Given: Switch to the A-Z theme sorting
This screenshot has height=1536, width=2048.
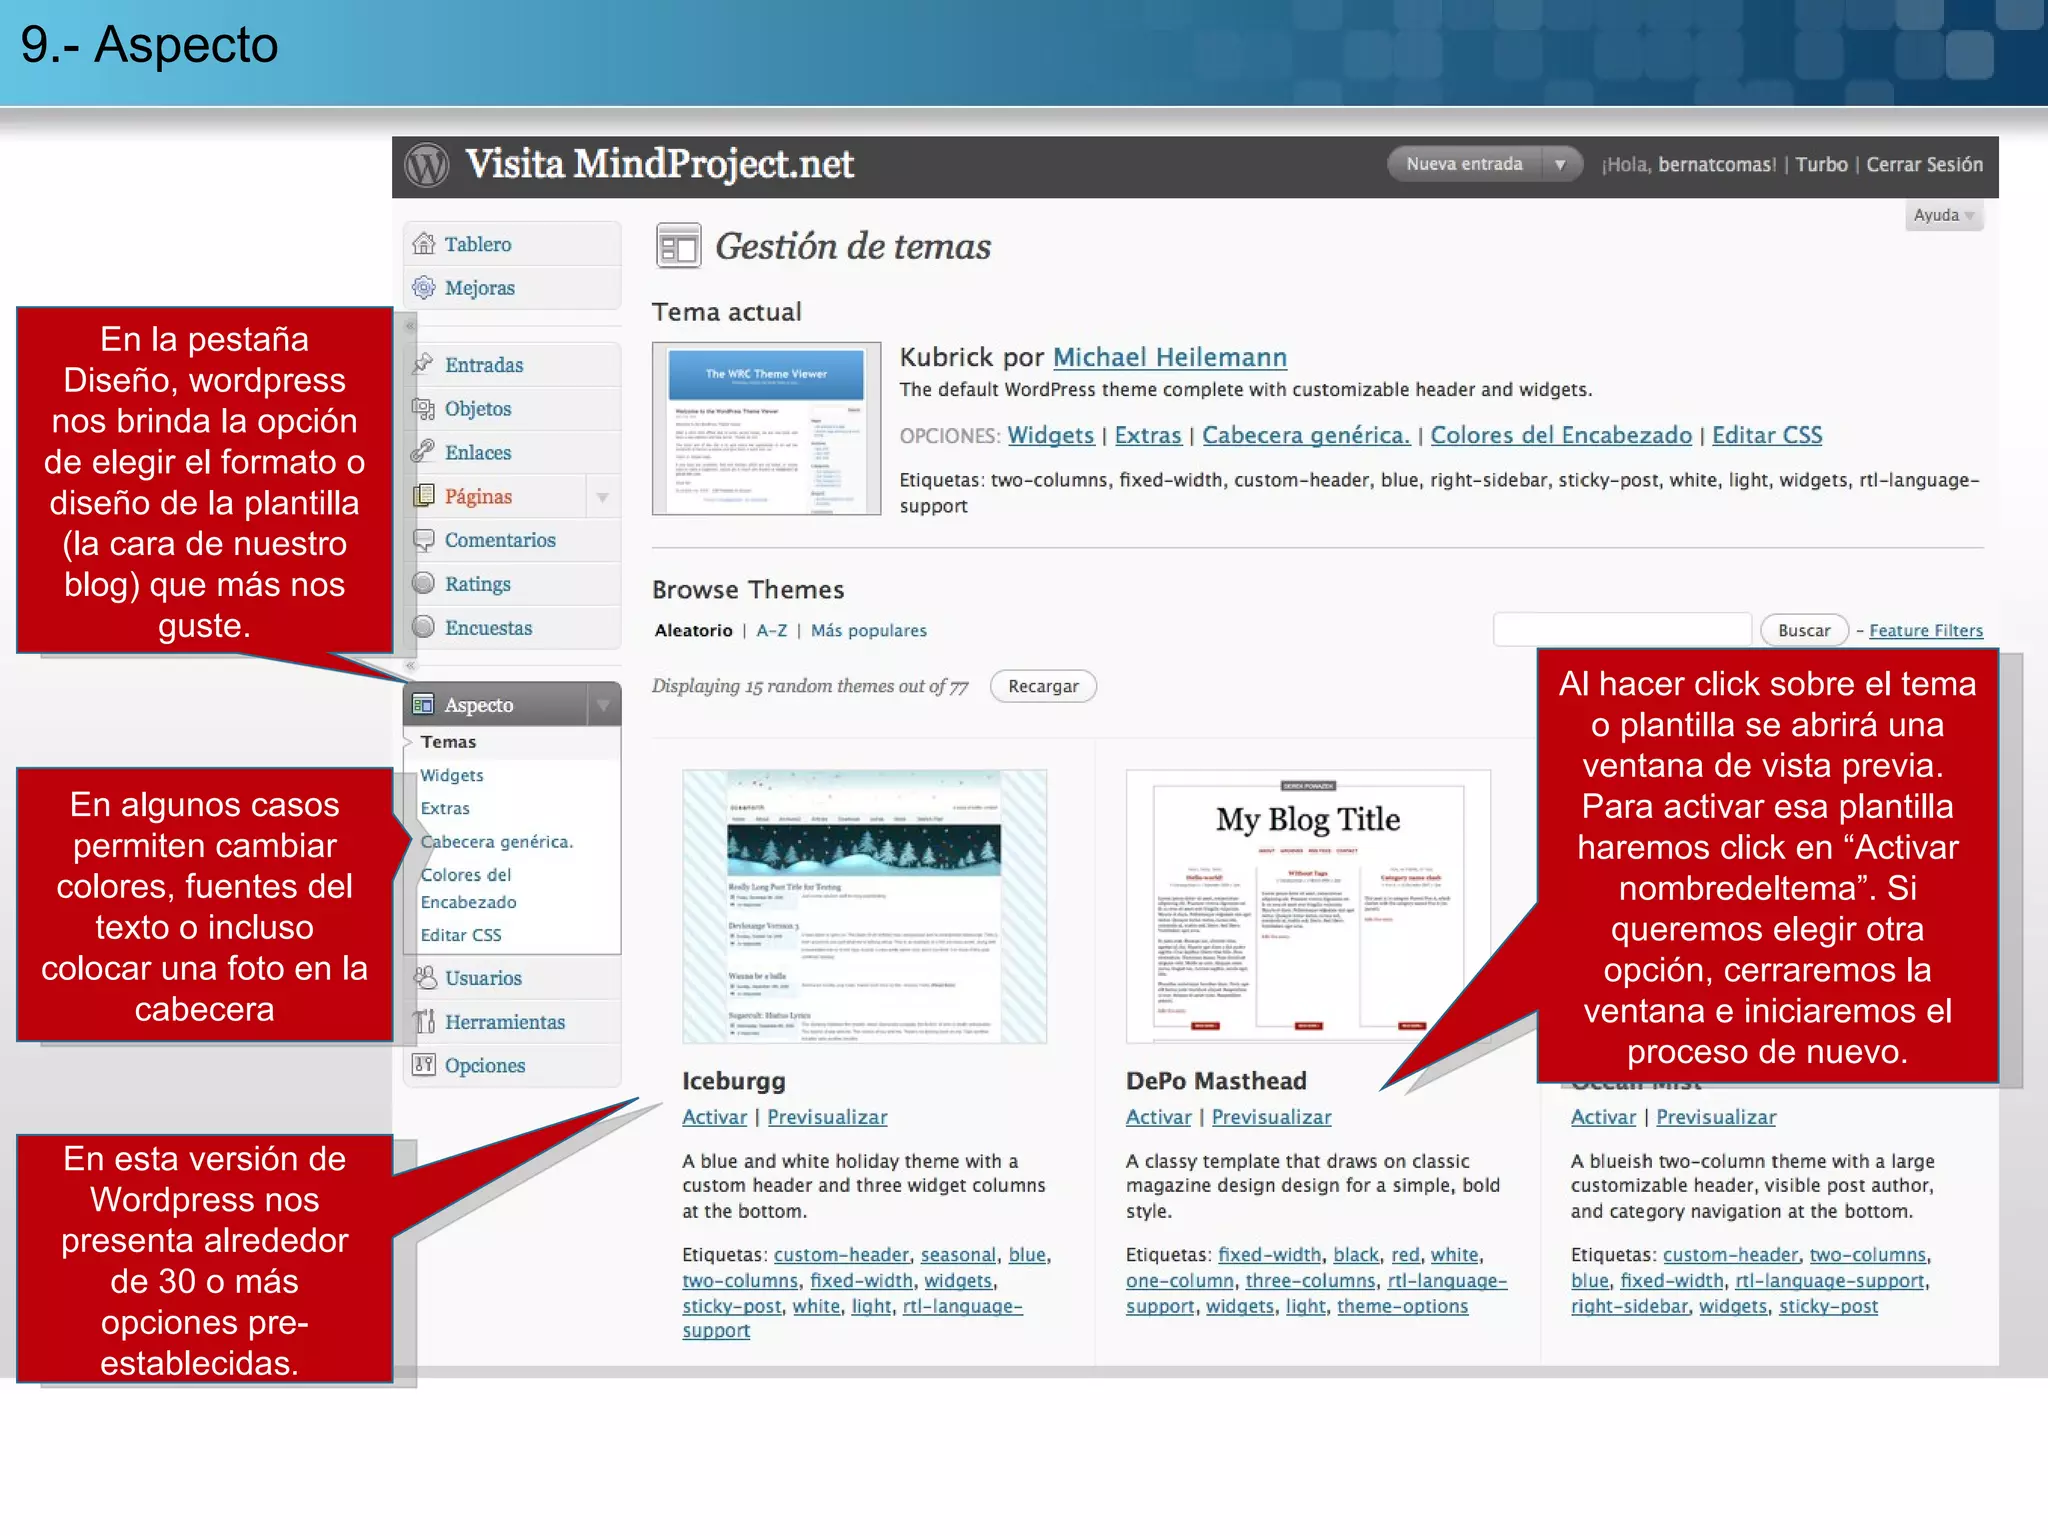Looking at the screenshot, I should [x=771, y=630].
